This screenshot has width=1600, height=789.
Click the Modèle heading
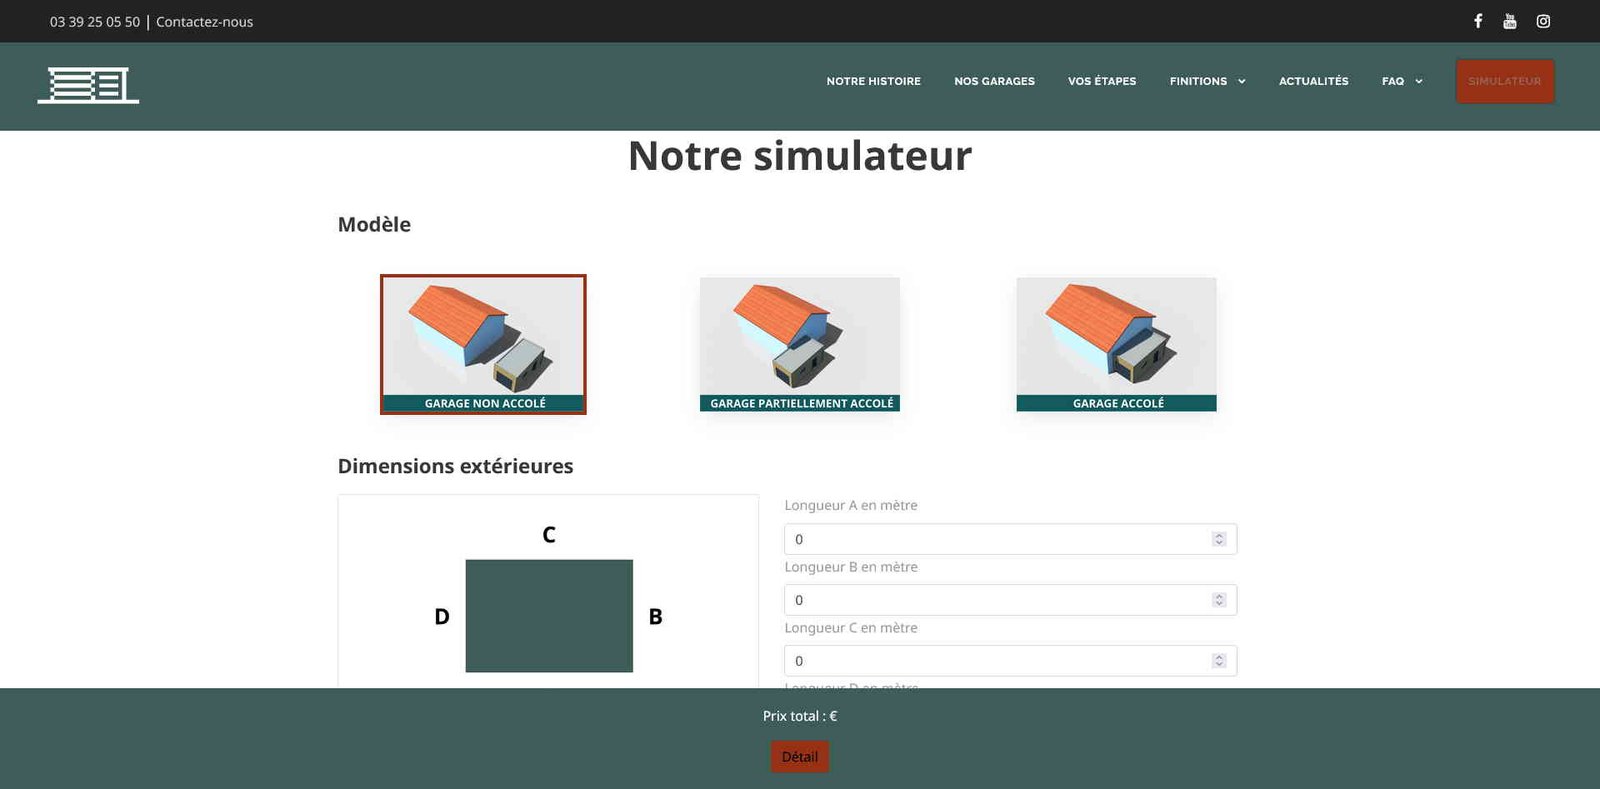[374, 224]
